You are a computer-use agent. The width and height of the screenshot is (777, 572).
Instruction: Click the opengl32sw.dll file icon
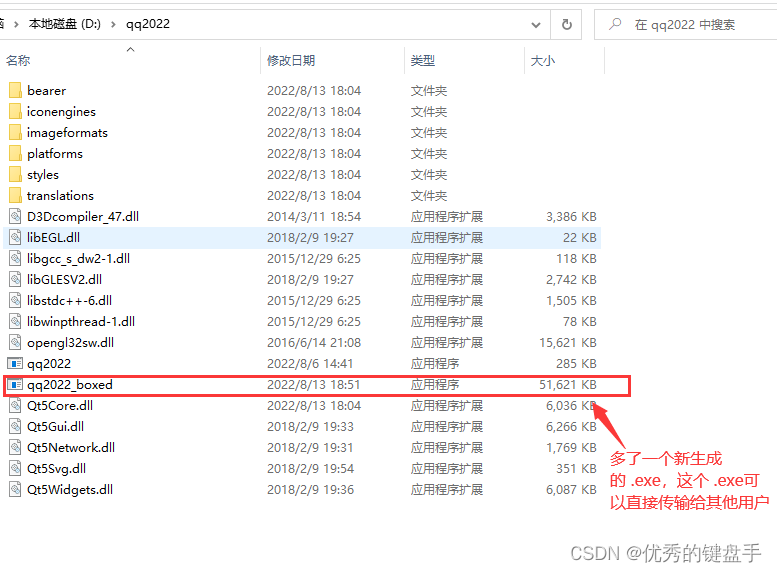[15, 343]
